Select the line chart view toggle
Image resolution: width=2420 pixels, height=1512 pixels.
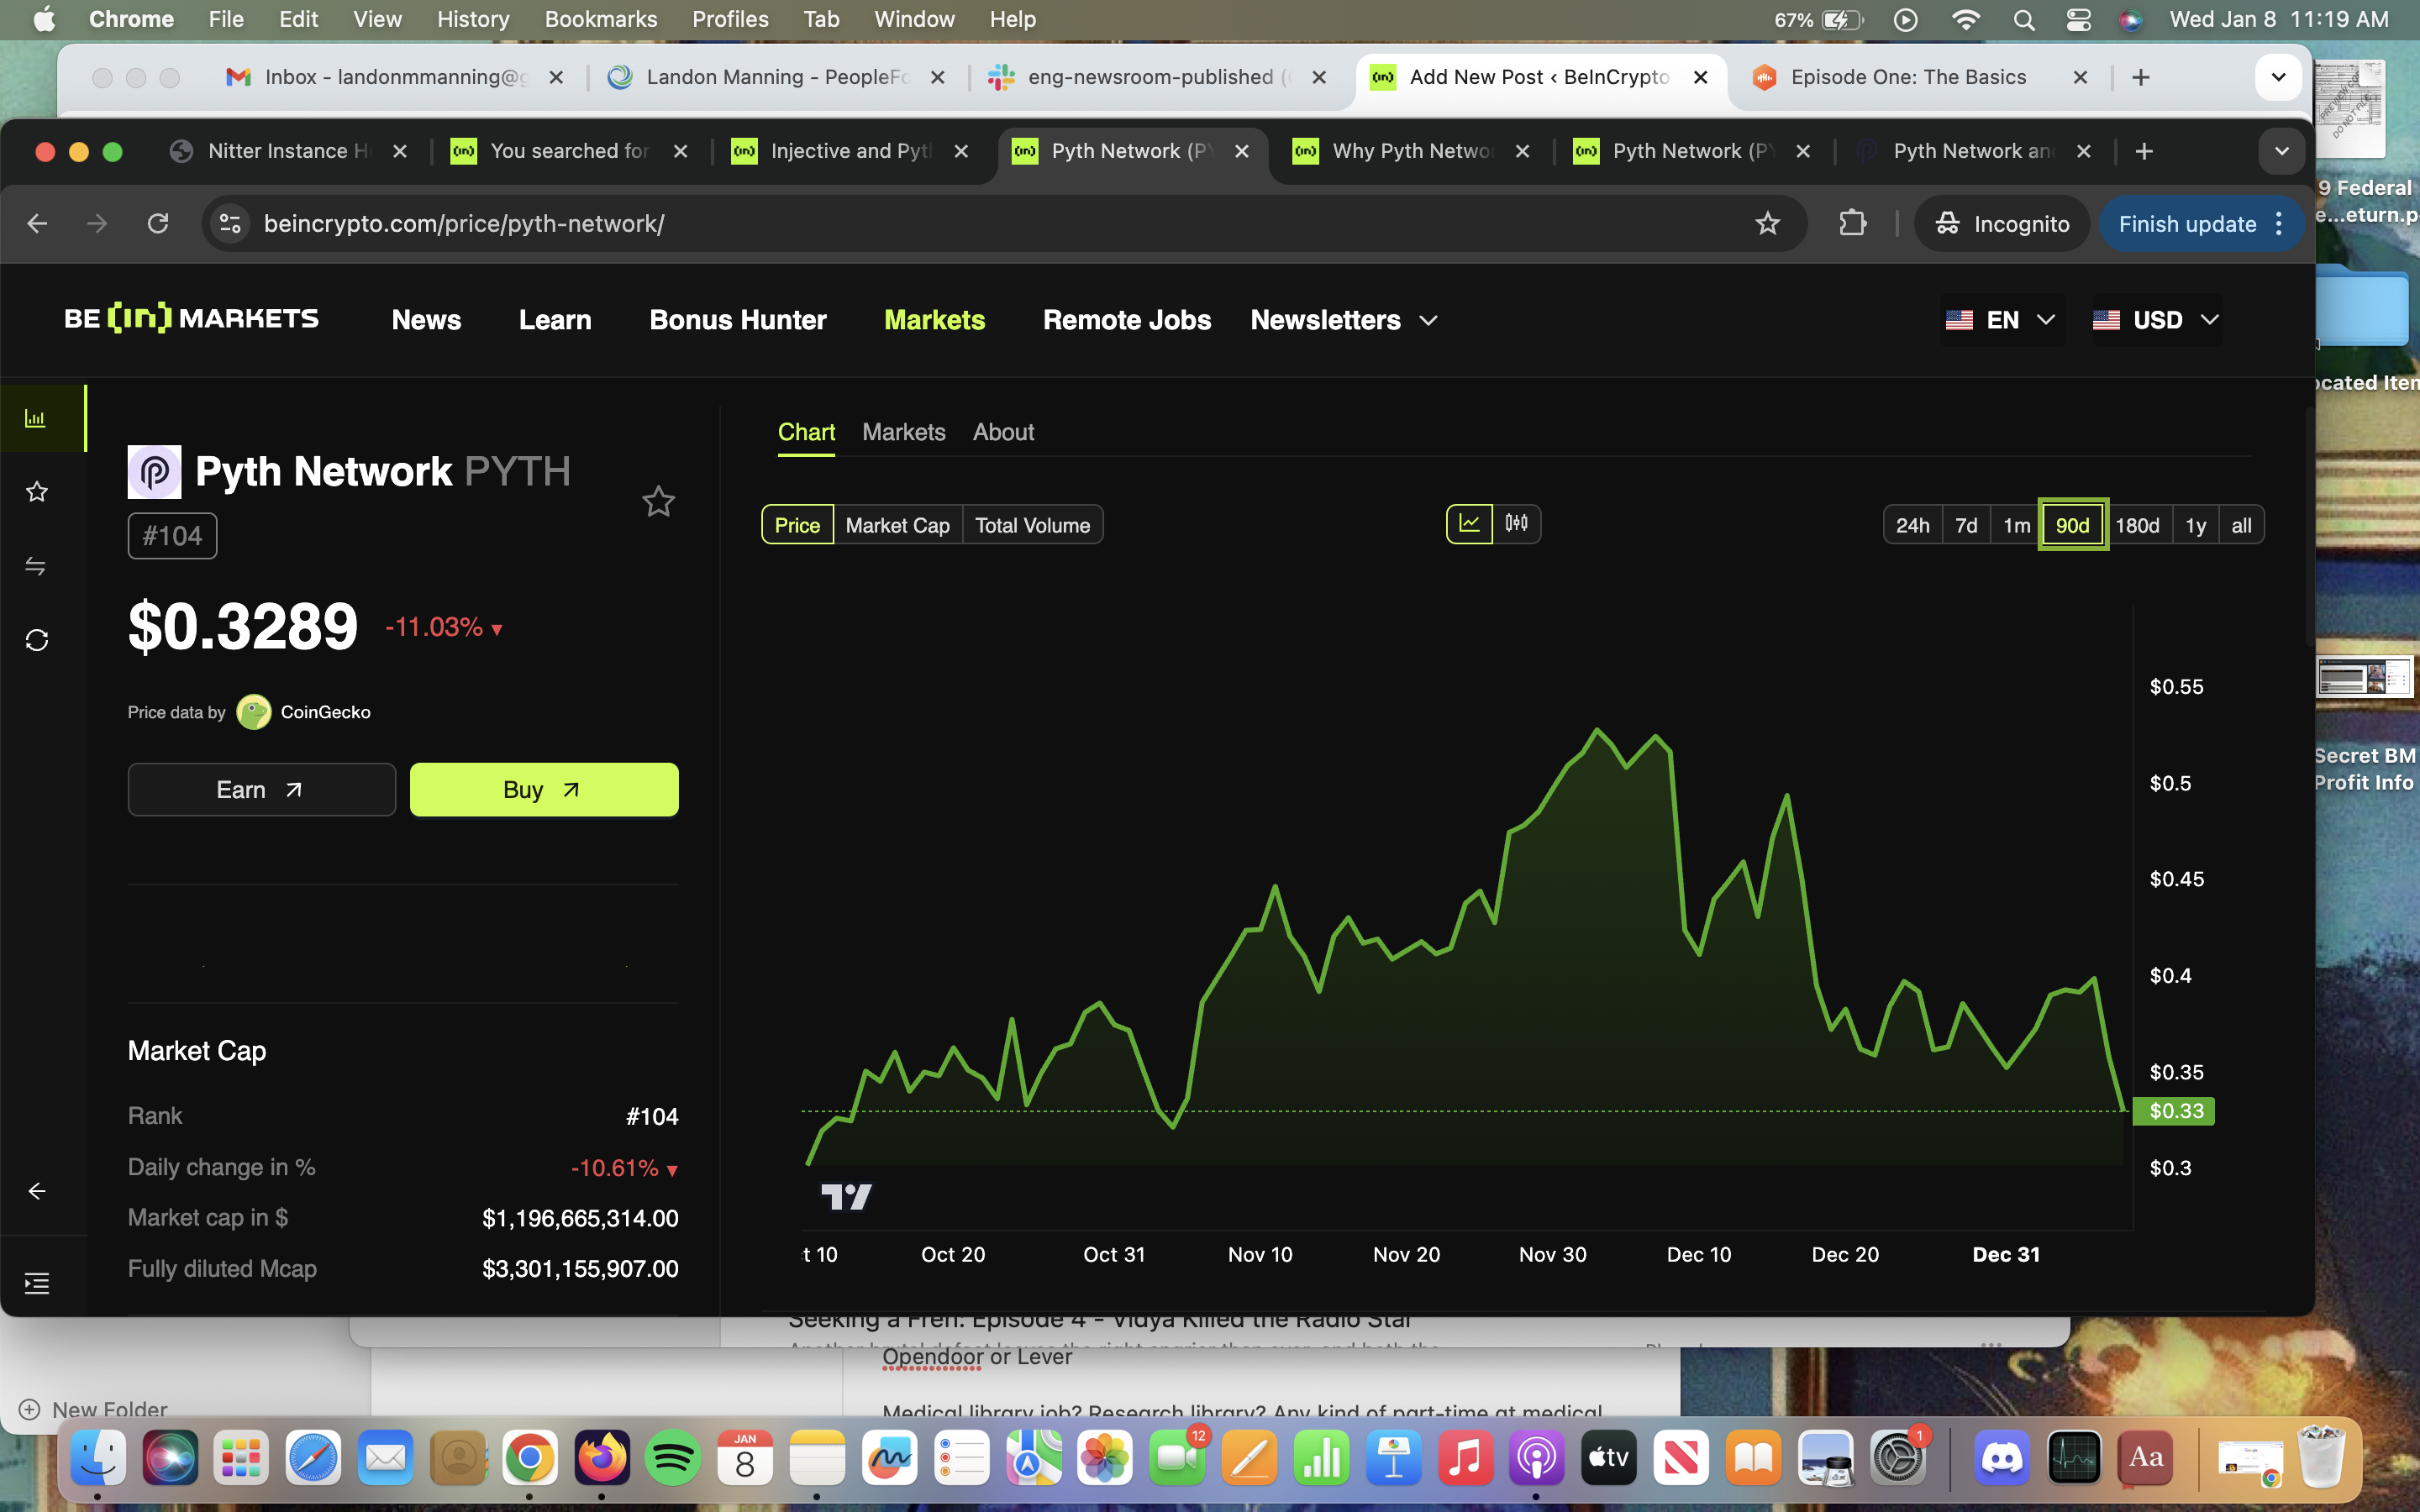point(1469,523)
